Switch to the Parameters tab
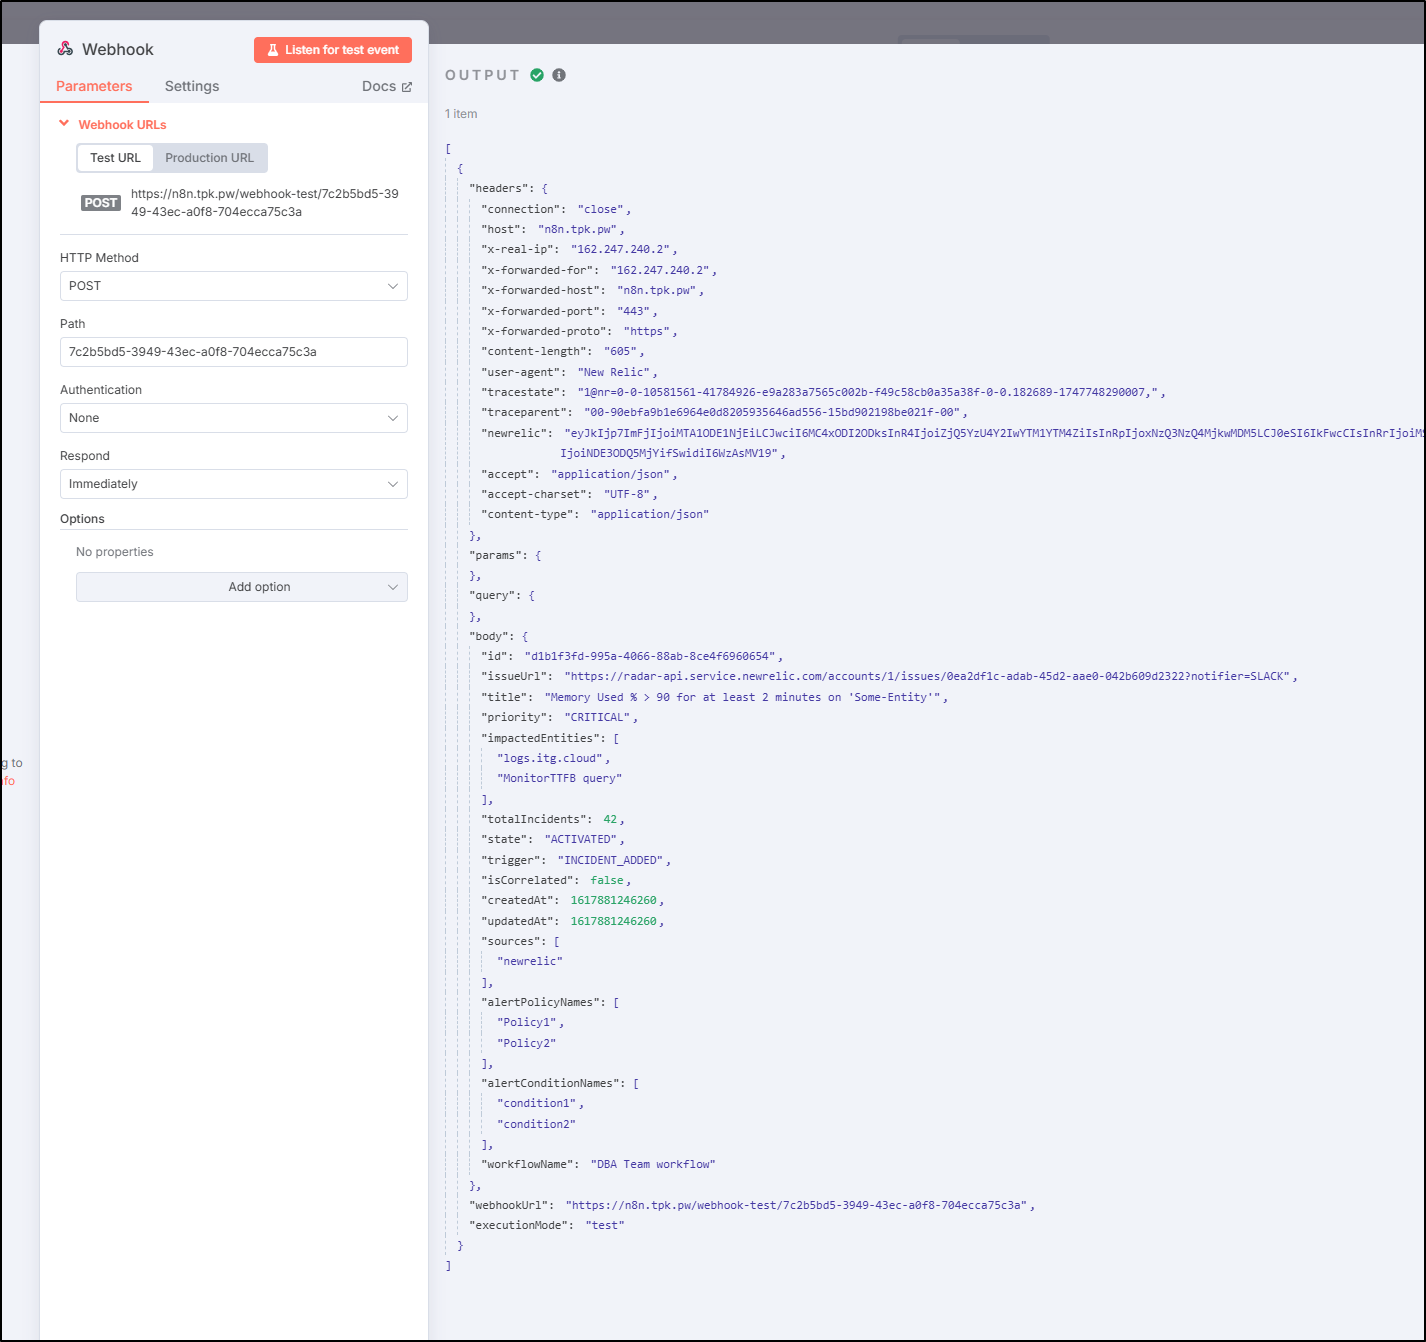Image resolution: width=1426 pixels, height=1342 pixels. tap(94, 86)
